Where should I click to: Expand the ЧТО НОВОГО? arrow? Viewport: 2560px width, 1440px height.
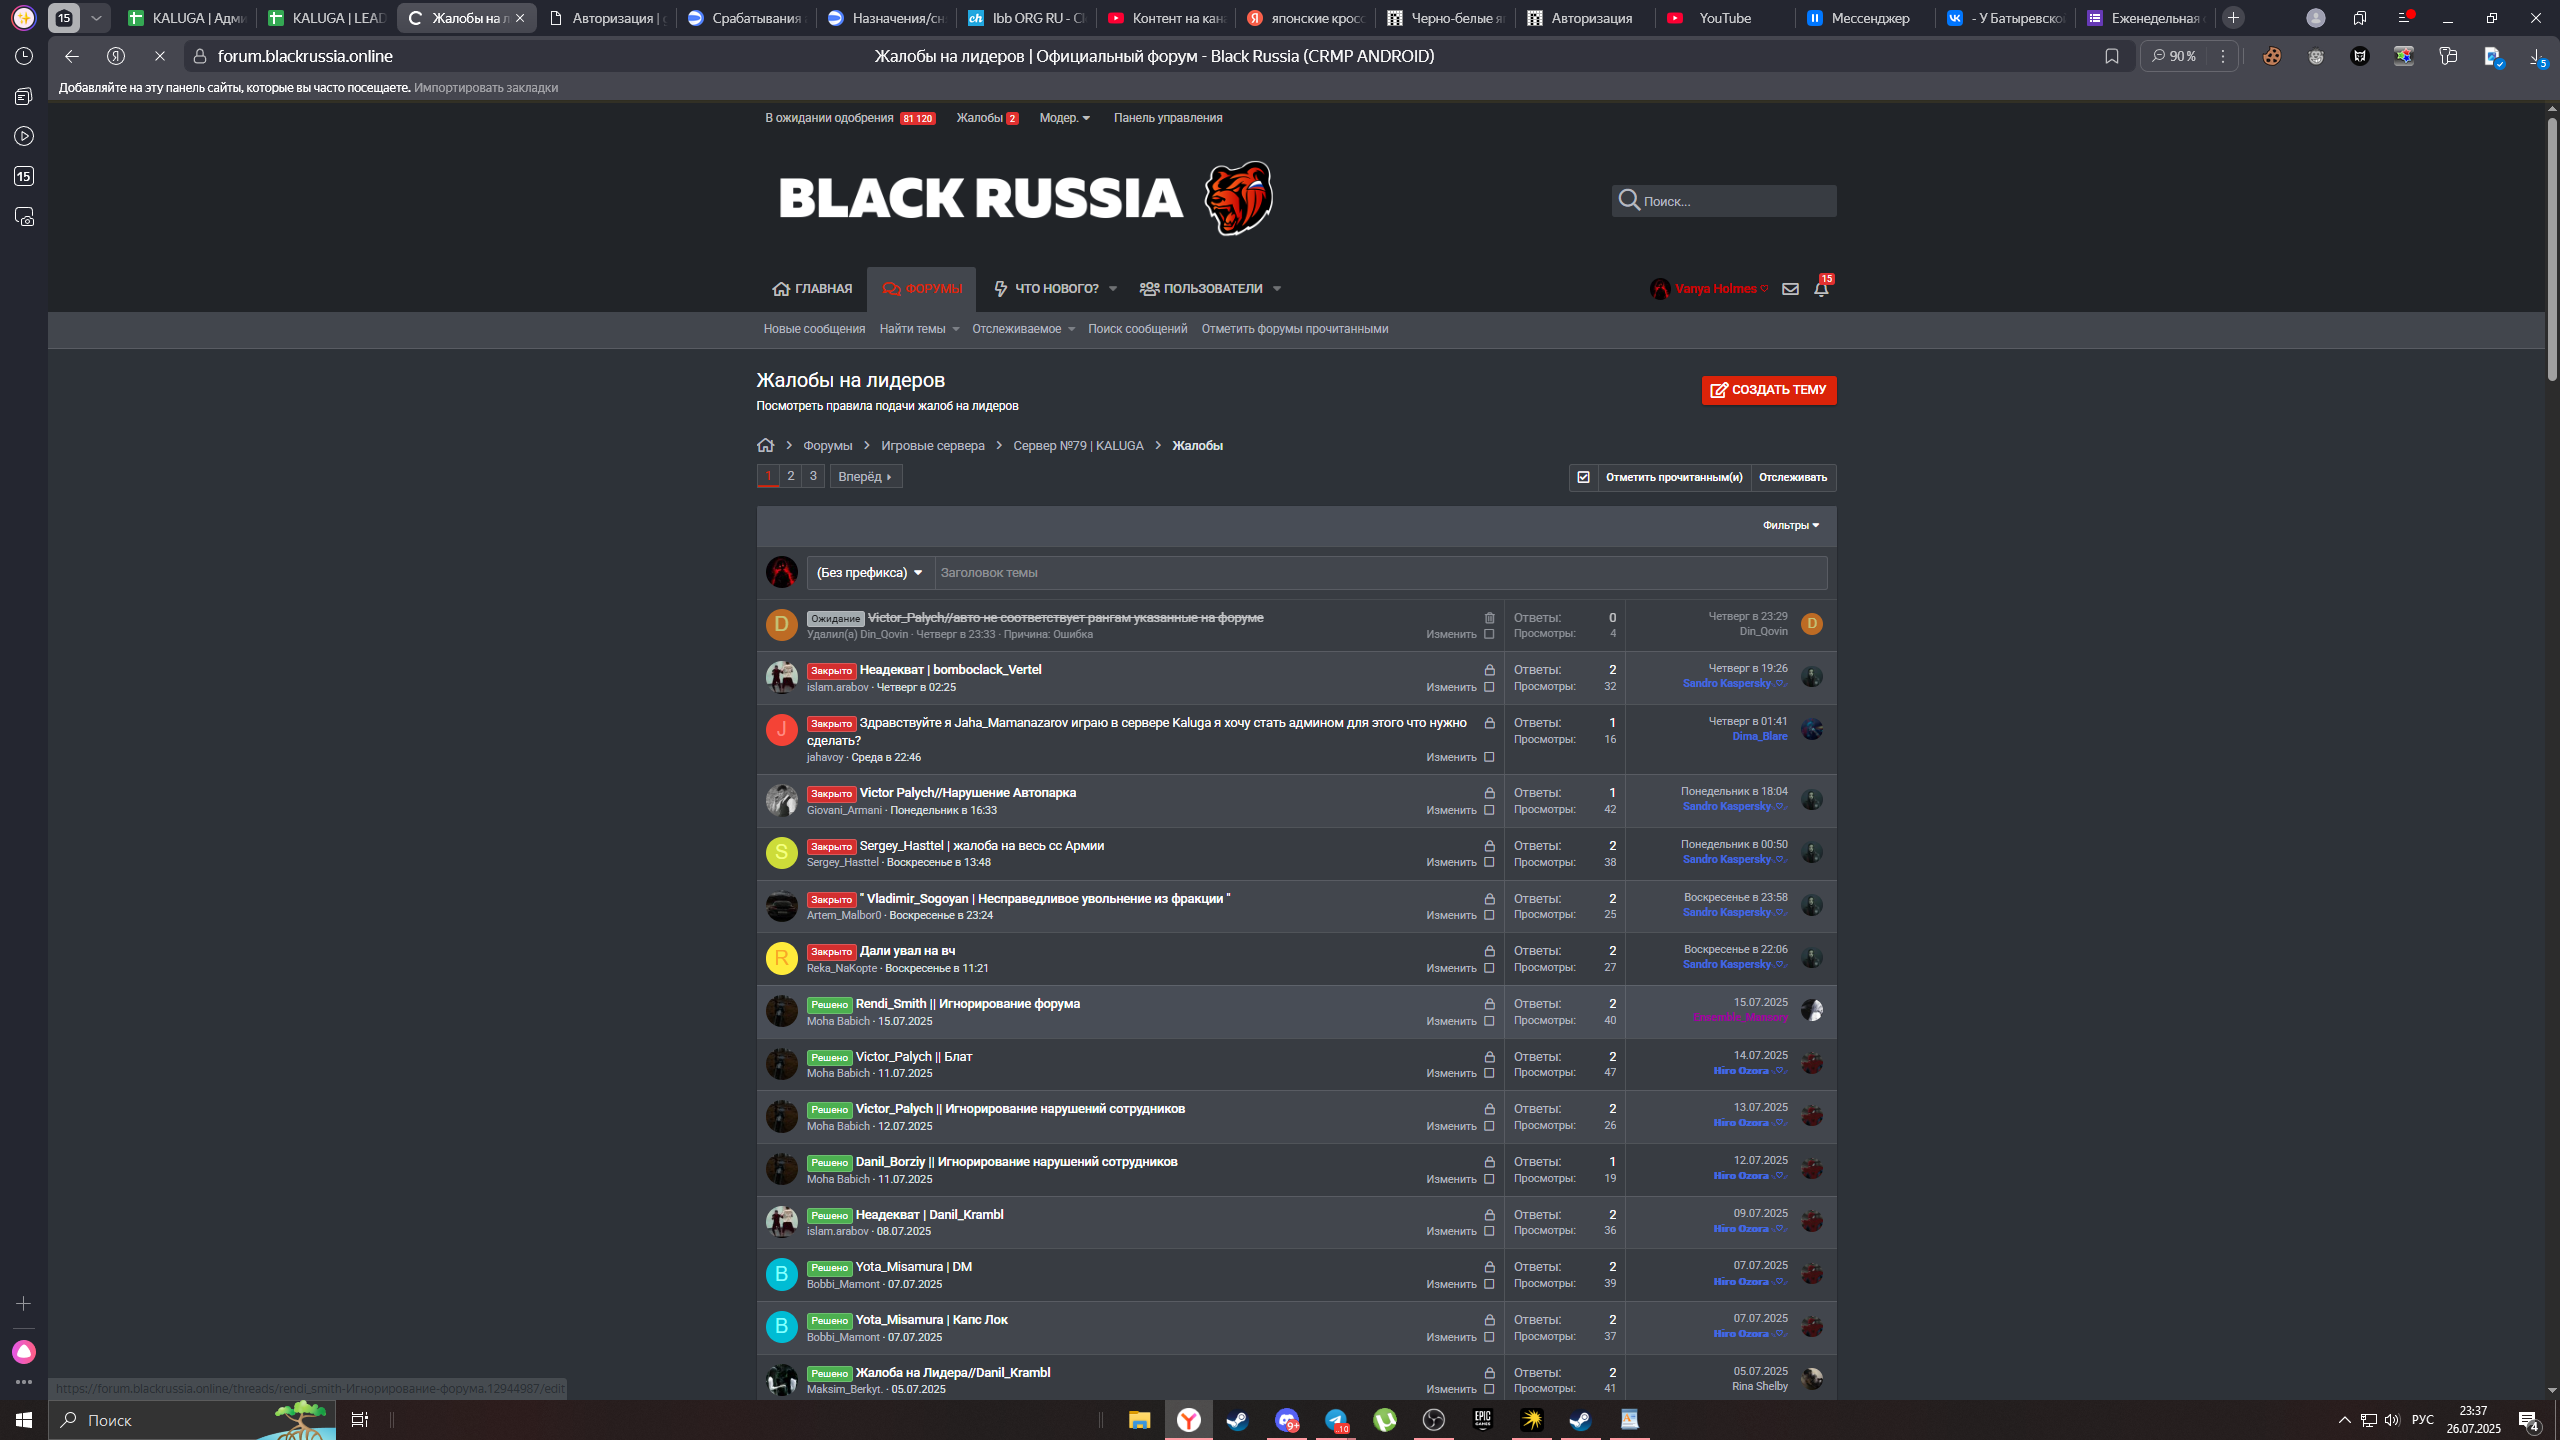1113,289
